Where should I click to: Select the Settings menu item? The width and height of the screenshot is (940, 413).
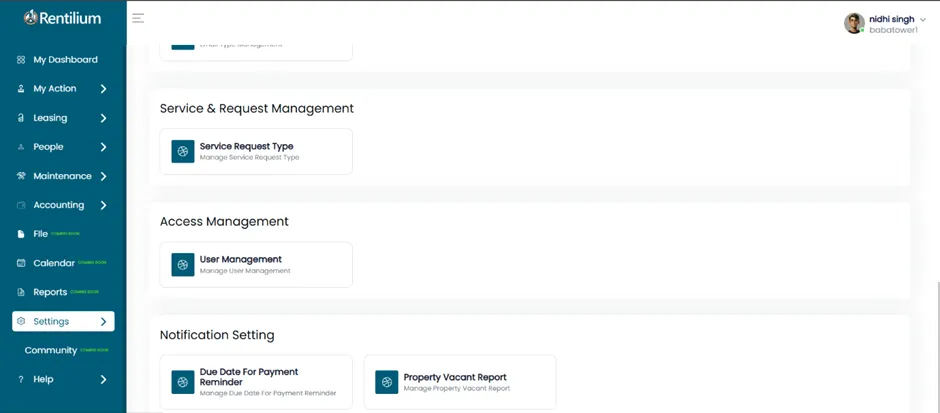(63, 321)
